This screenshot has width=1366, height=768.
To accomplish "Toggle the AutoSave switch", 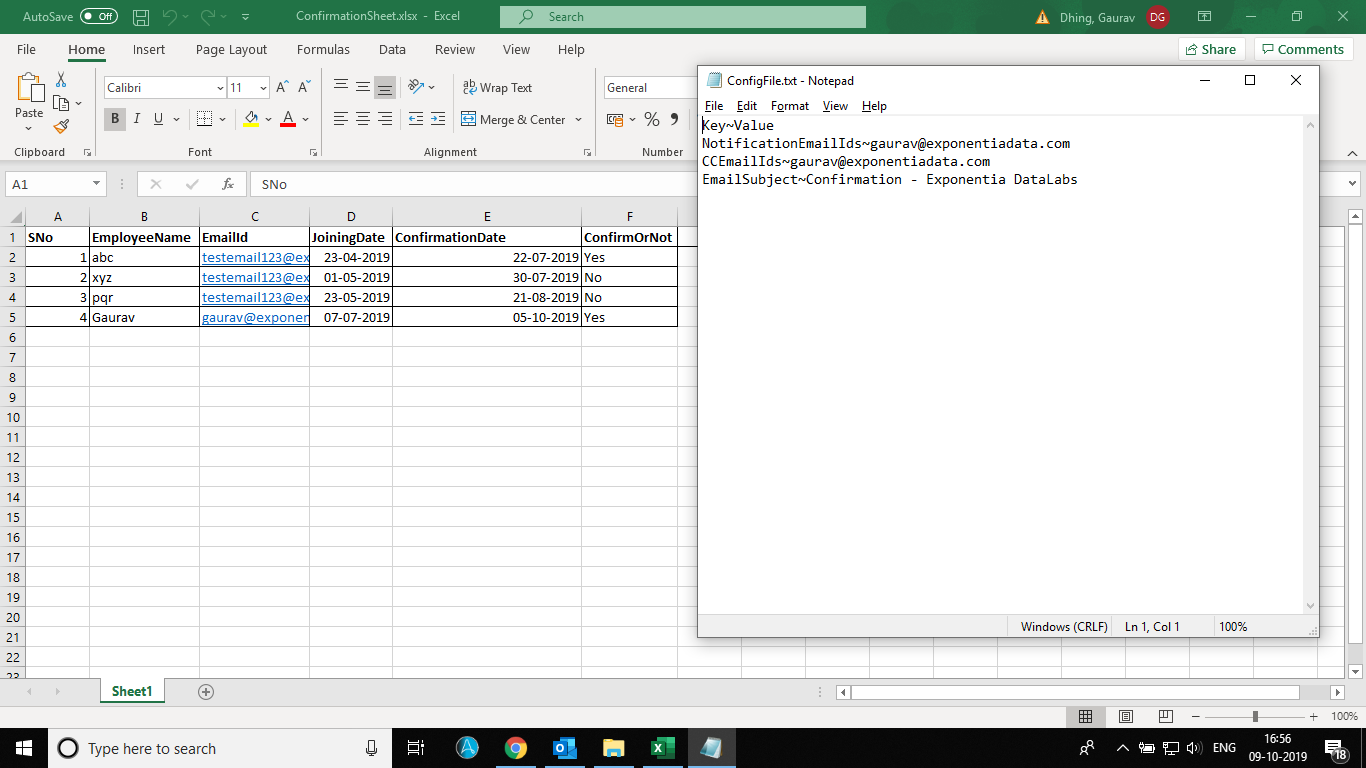I will click(x=98, y=17).
